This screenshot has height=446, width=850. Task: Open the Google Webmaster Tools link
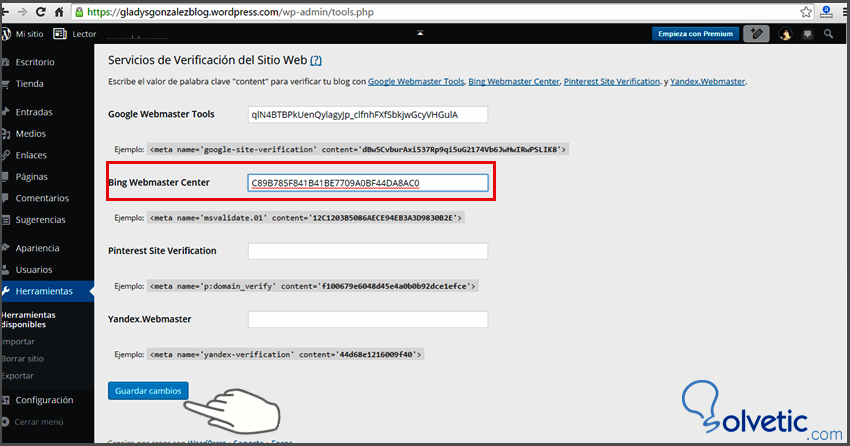click(416, 81)
